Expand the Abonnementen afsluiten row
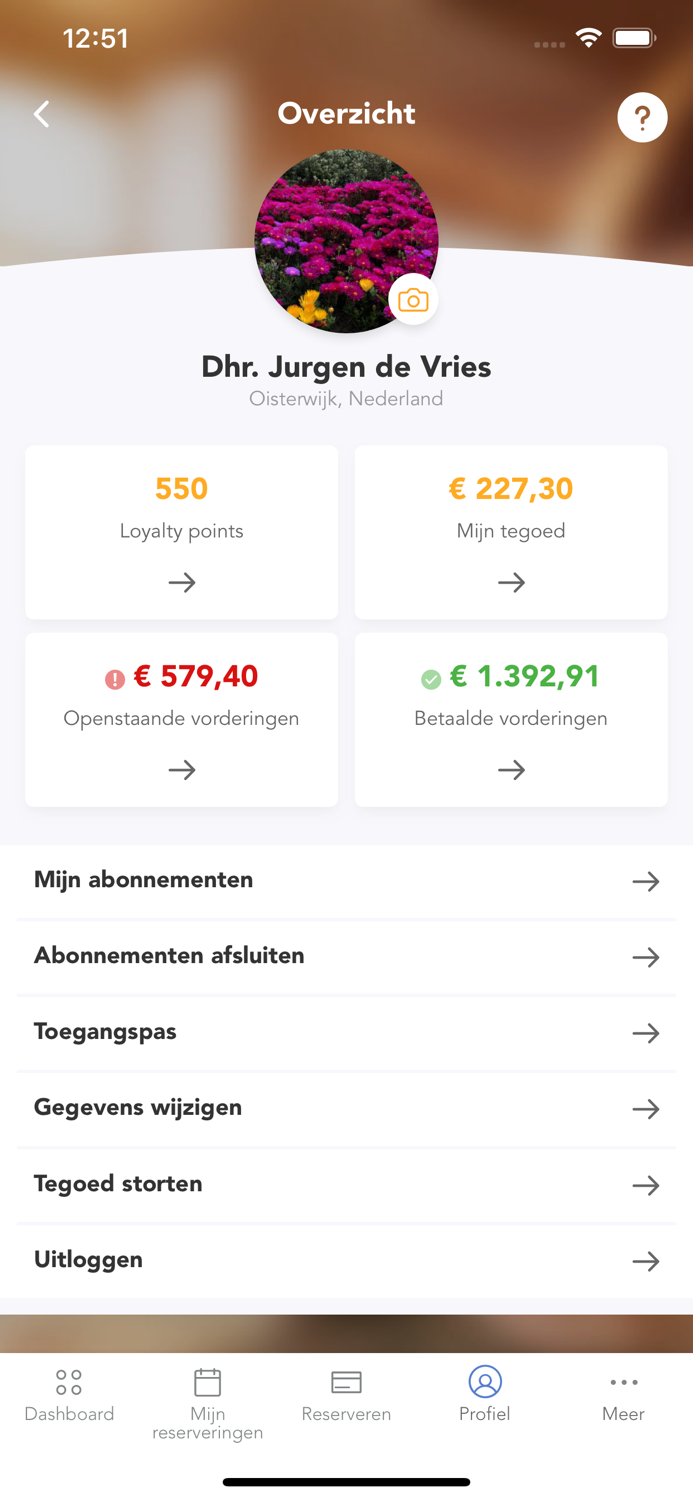This screenshot has width=693, height=1500. [x=647, y=957]
